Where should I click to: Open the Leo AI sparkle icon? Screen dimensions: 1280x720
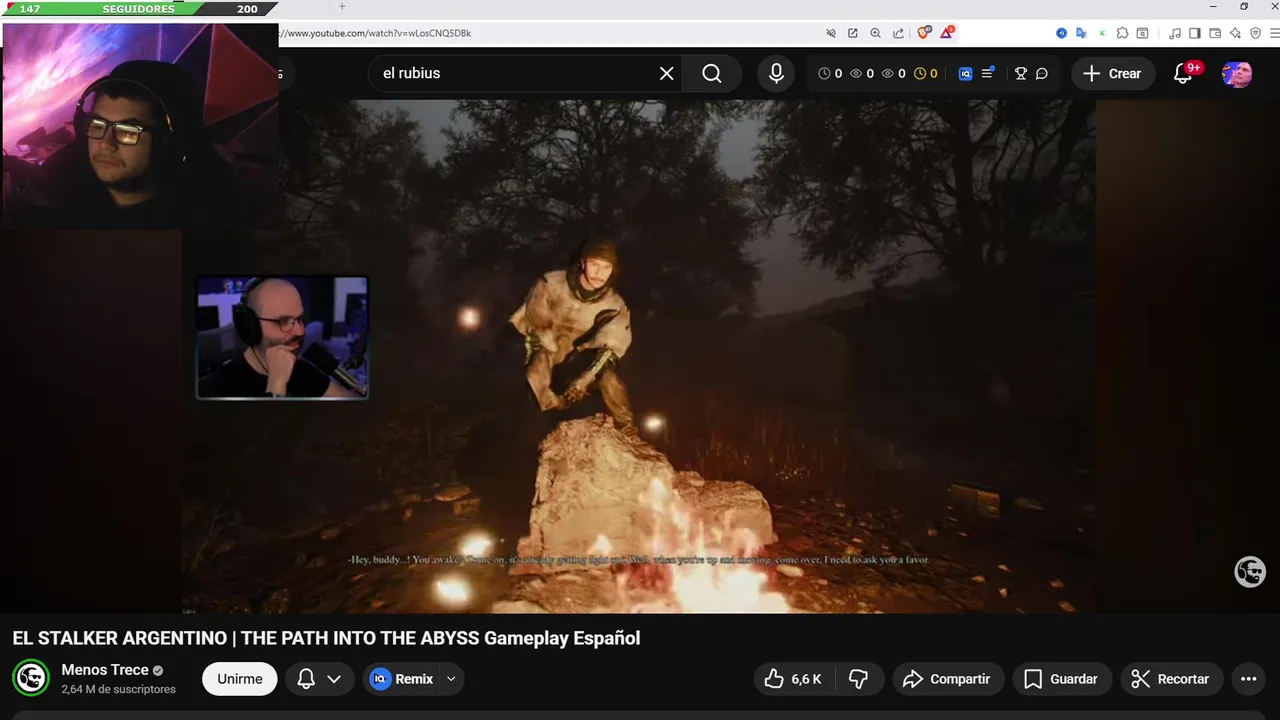[x=1235, y=33]
